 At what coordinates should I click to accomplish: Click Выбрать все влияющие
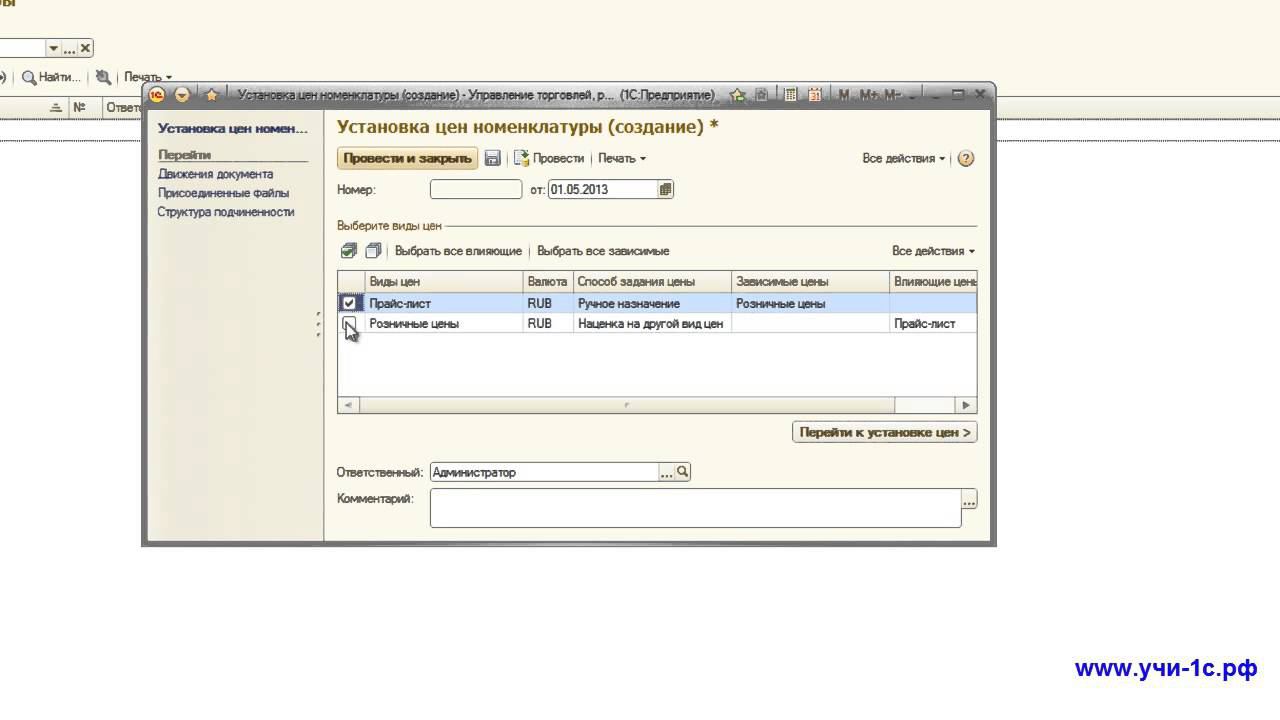pos(458,251)
